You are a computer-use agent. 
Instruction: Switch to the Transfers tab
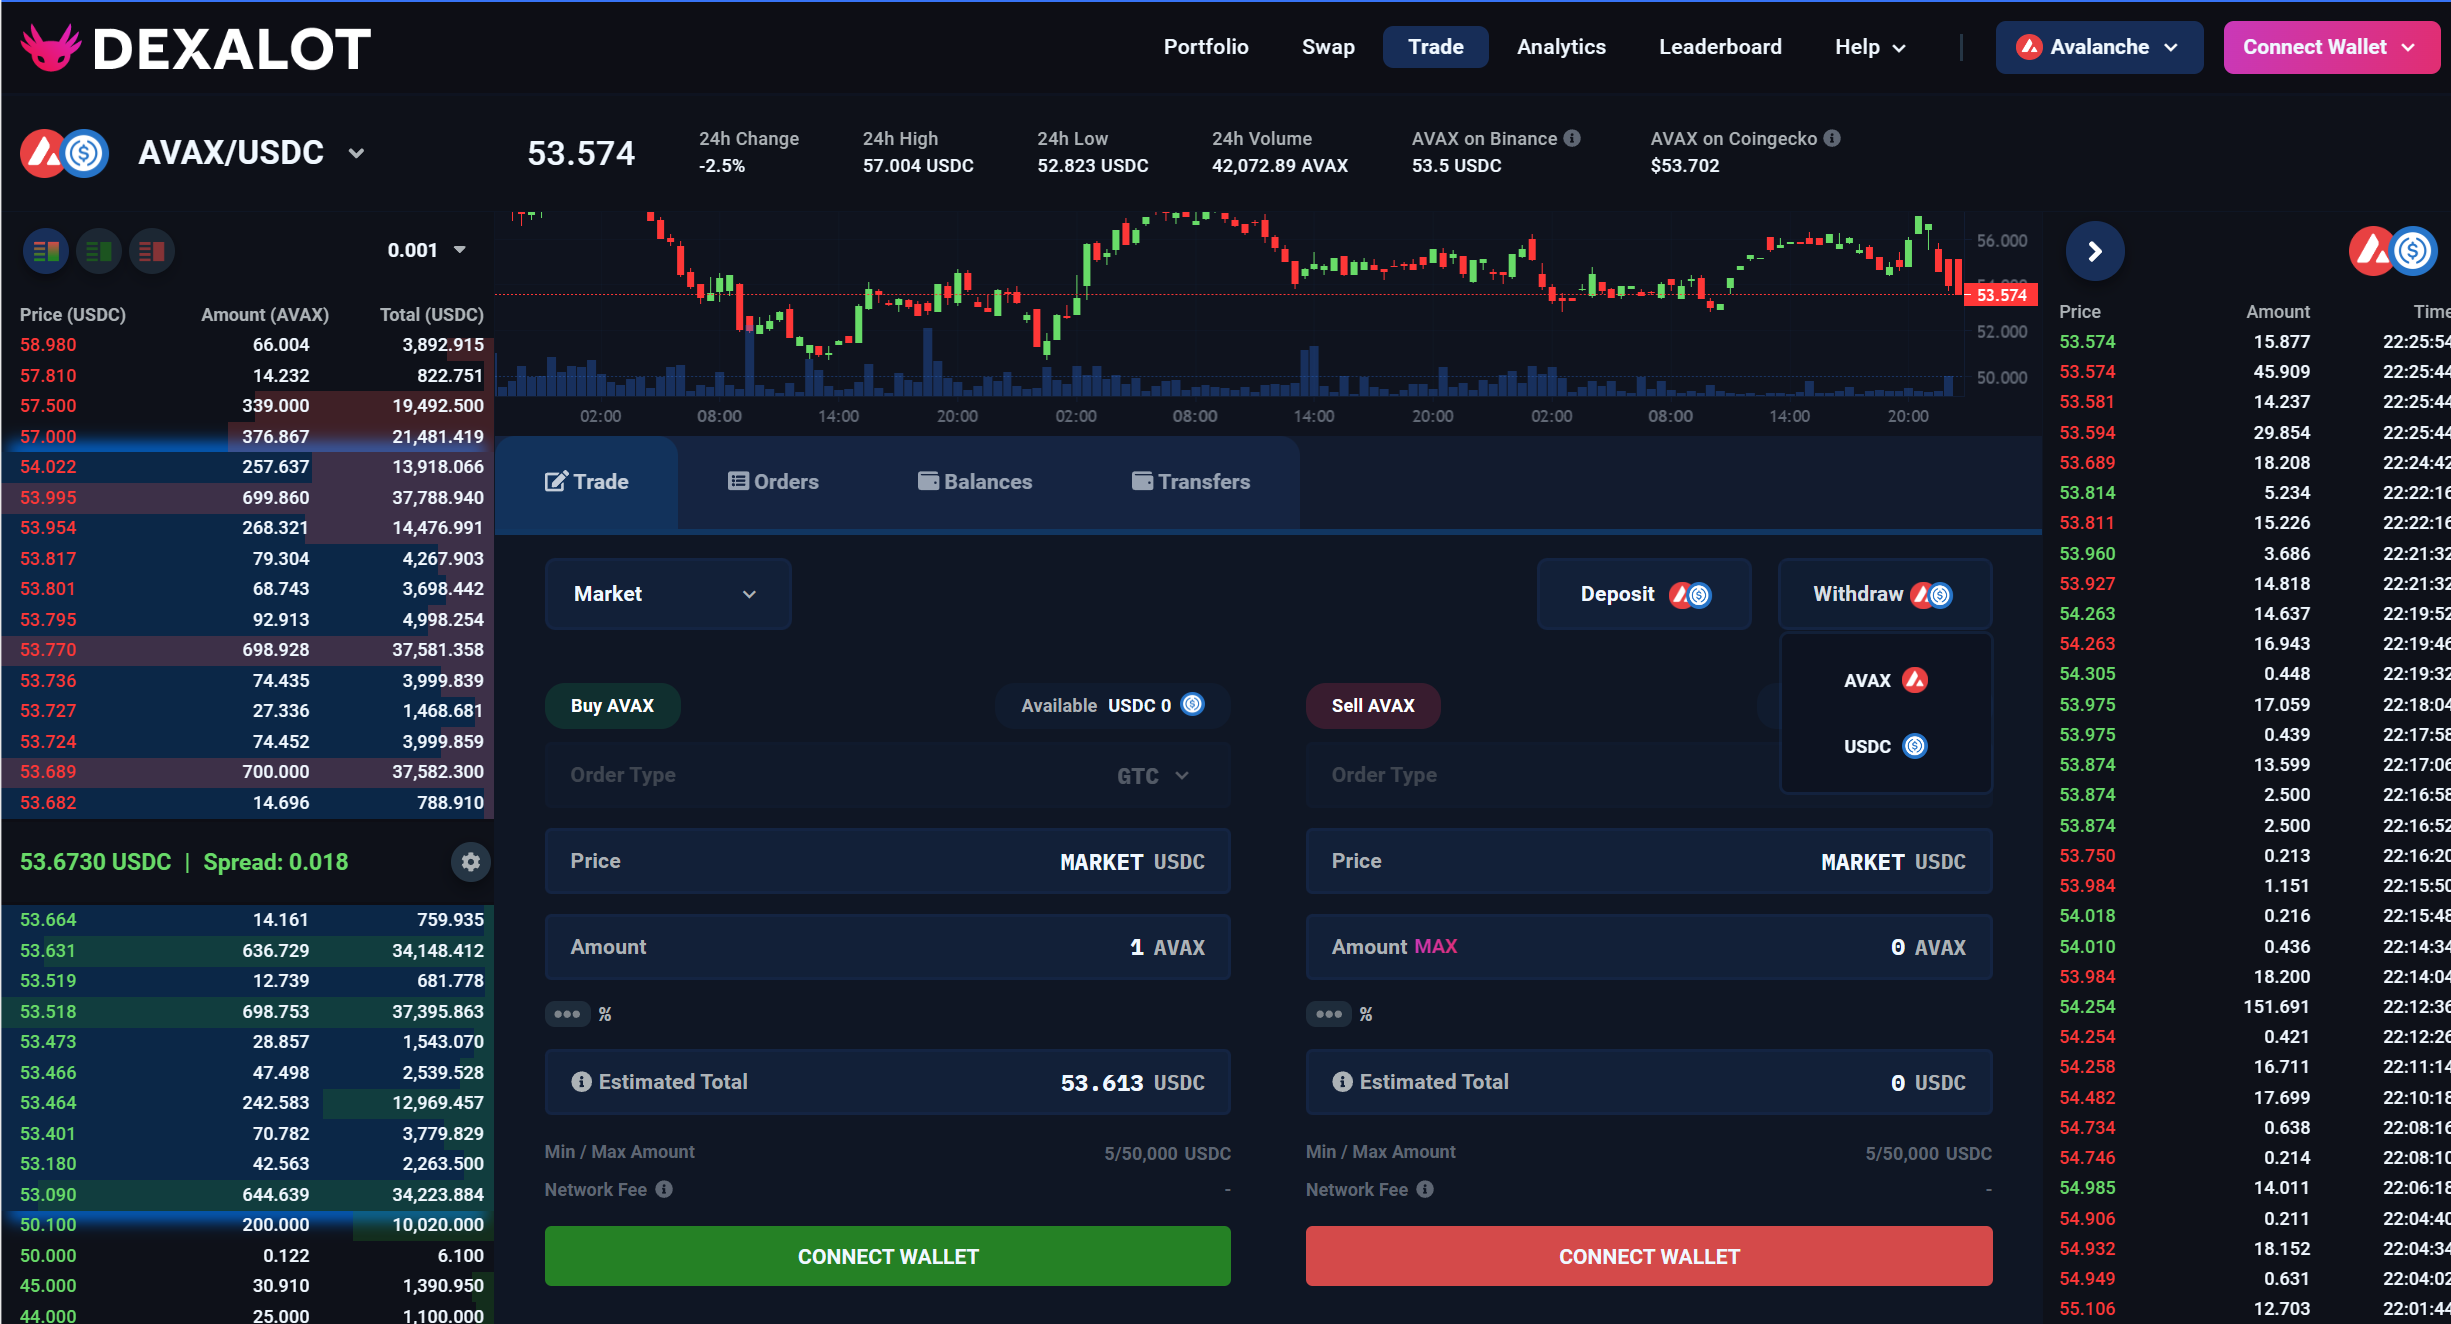point(1191,482)
